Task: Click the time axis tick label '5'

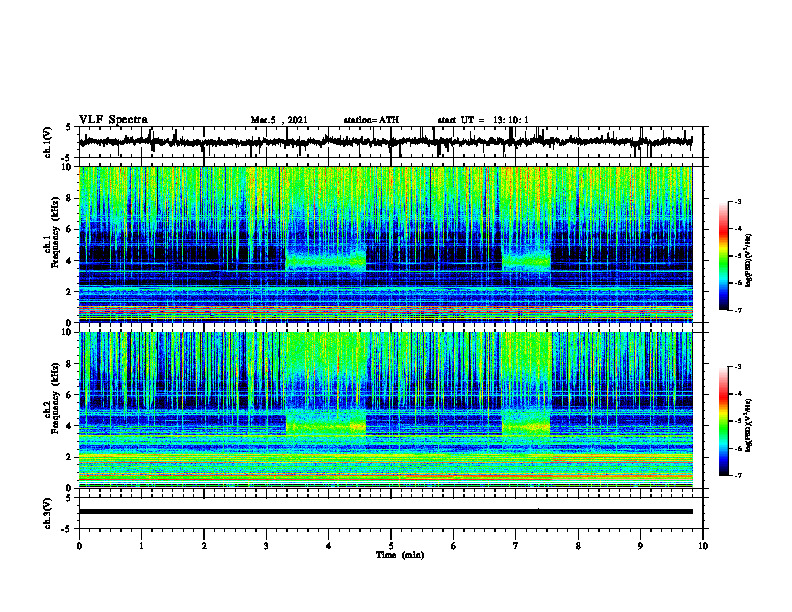Action: (391, 546)
